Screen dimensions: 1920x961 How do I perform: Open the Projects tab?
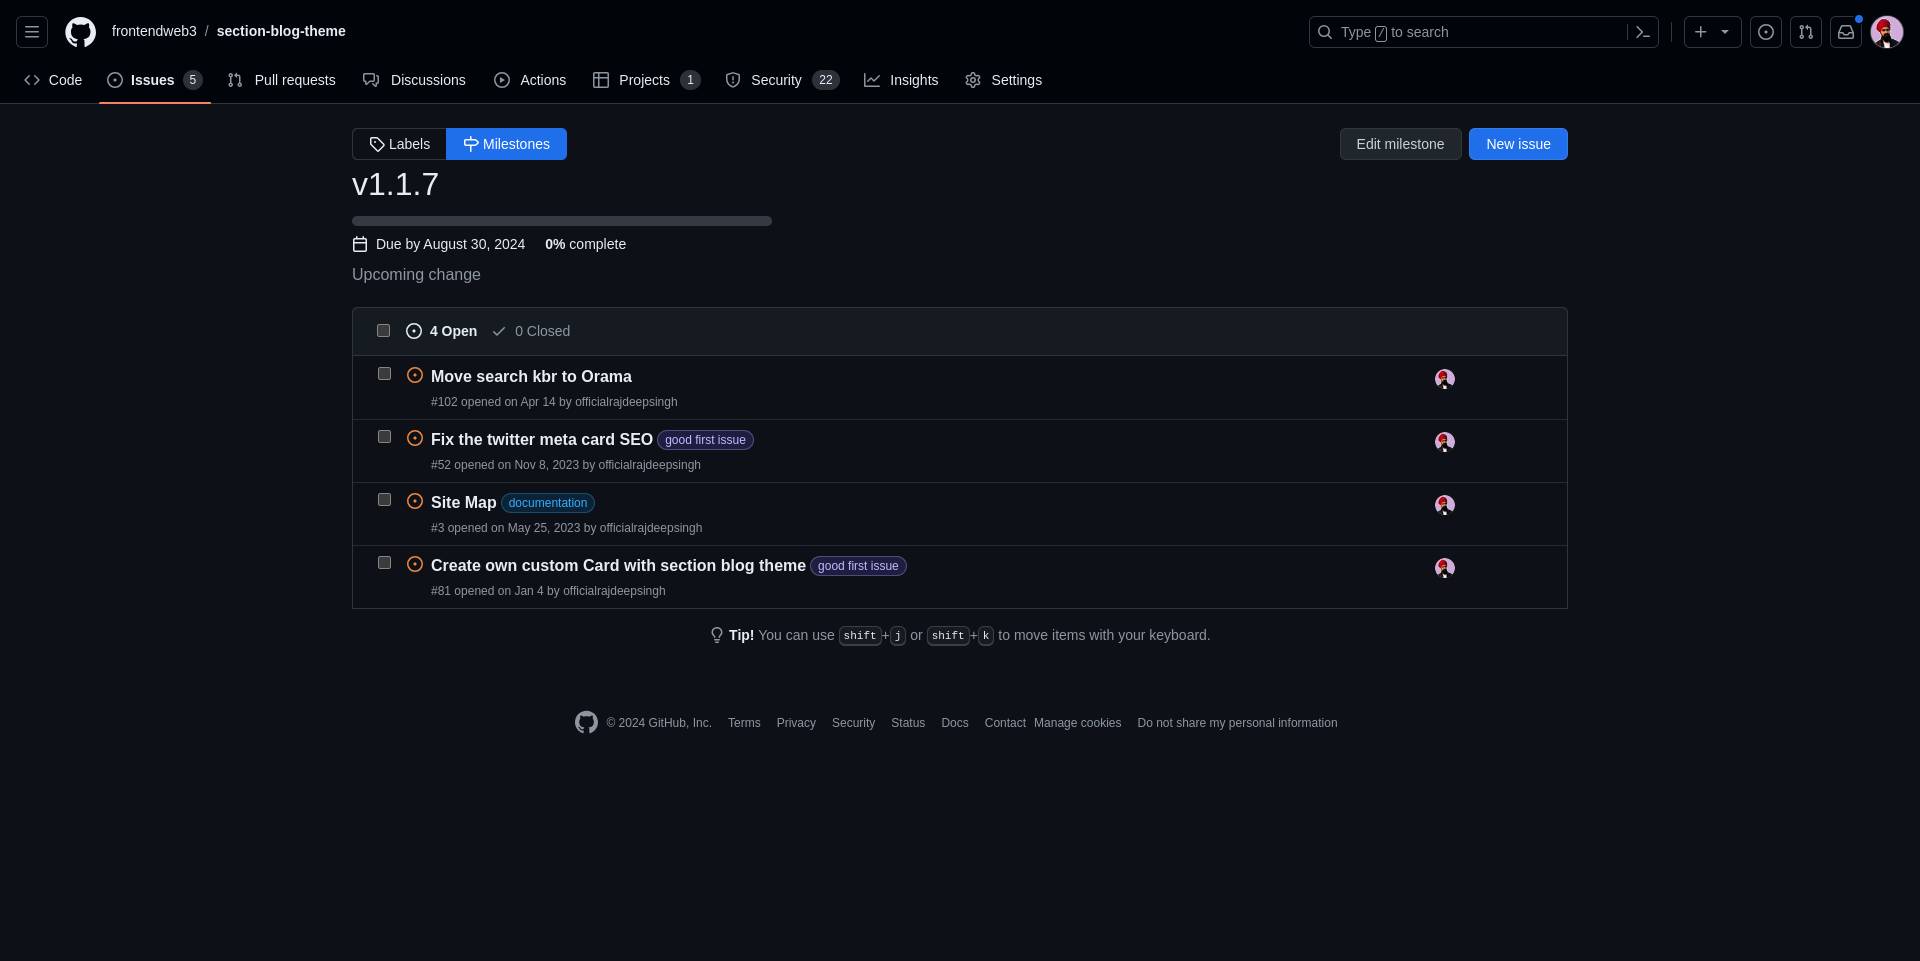tap(646, 80)
